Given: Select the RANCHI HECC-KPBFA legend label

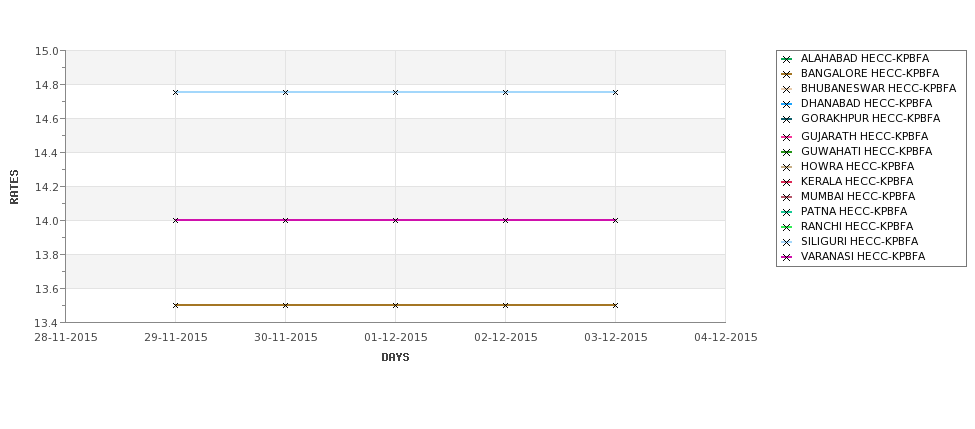Looking at the screenshot, I should tap(857, 226).
